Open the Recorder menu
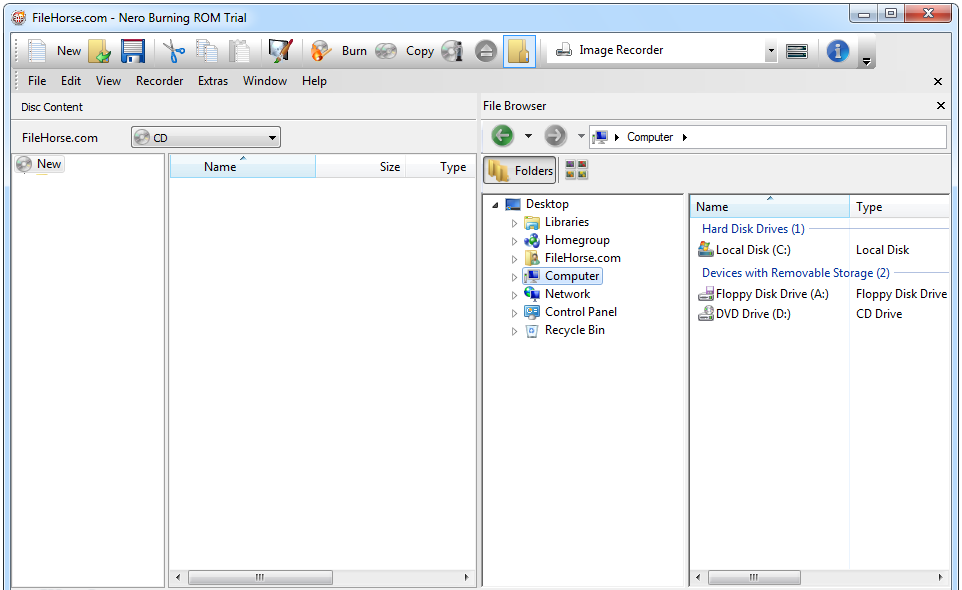The height and width of the screenshot is (590, 962). 160,81
